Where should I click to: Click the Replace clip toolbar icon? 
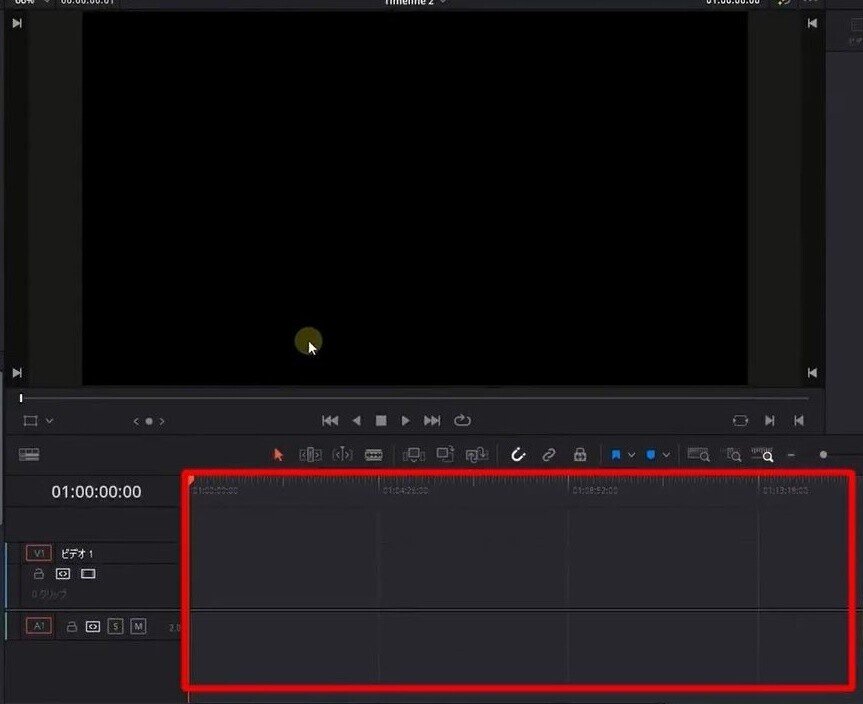coord(477,455)
